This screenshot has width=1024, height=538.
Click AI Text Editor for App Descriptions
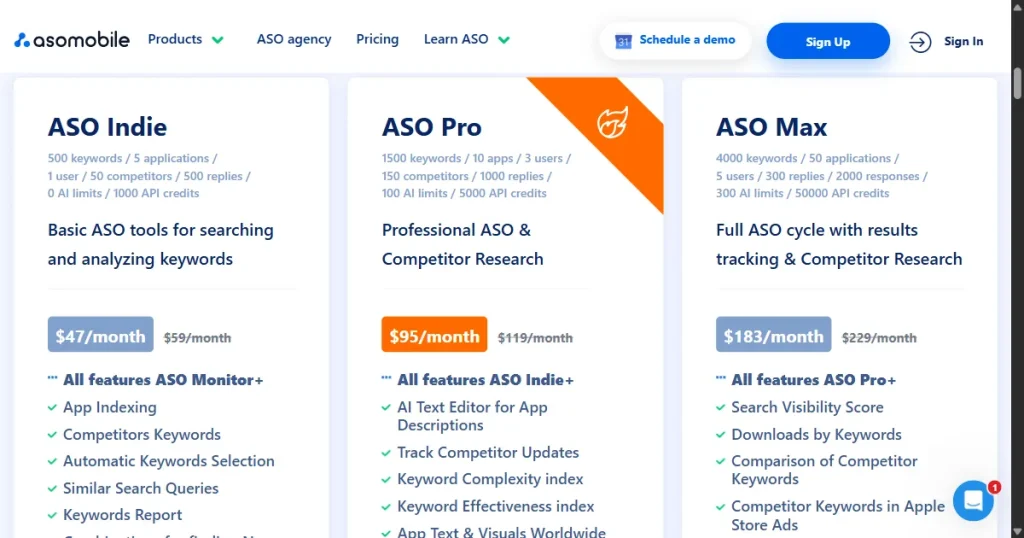pyautogui.click(x=472, y=416)
